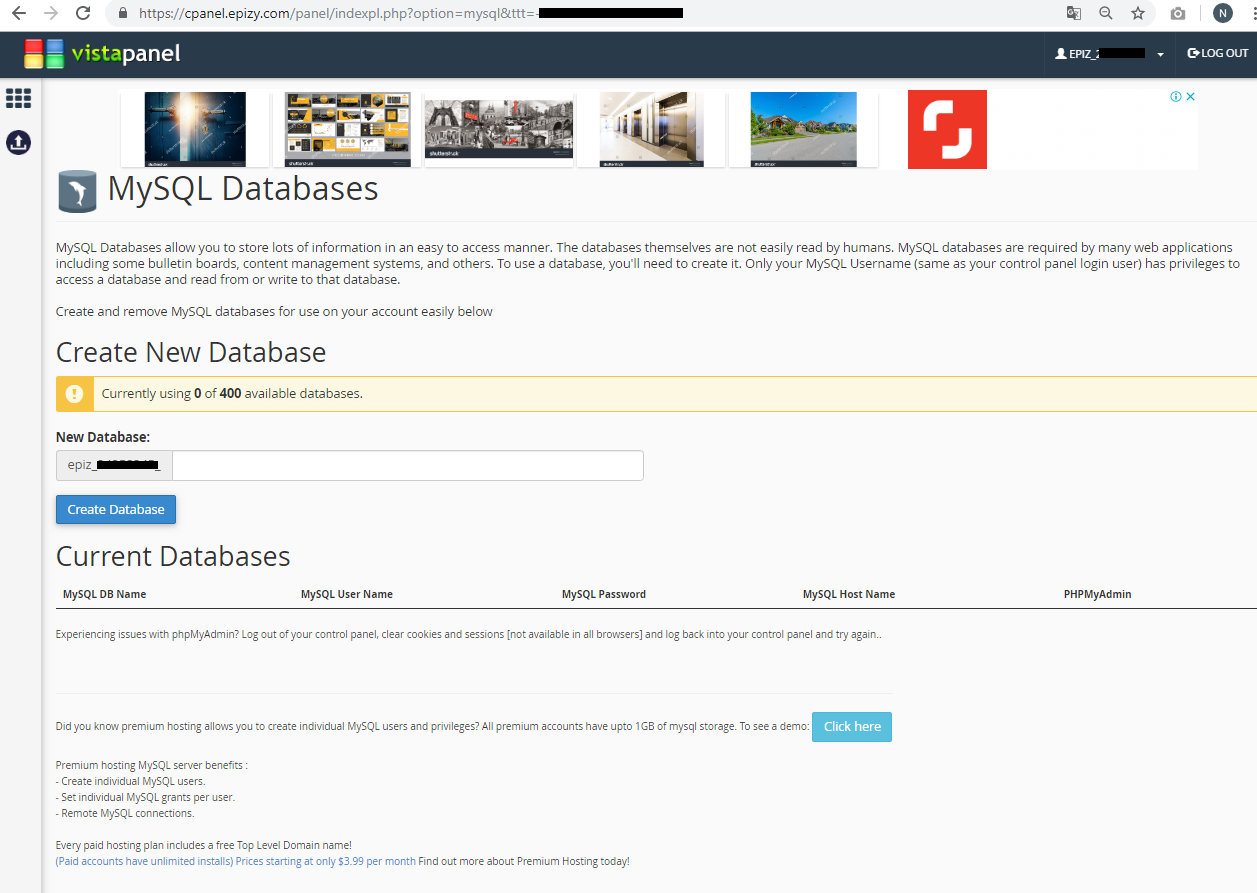The image size is (1257, 893).
Task: Click the ad info icon
Action: click(x=1176, y=97)
